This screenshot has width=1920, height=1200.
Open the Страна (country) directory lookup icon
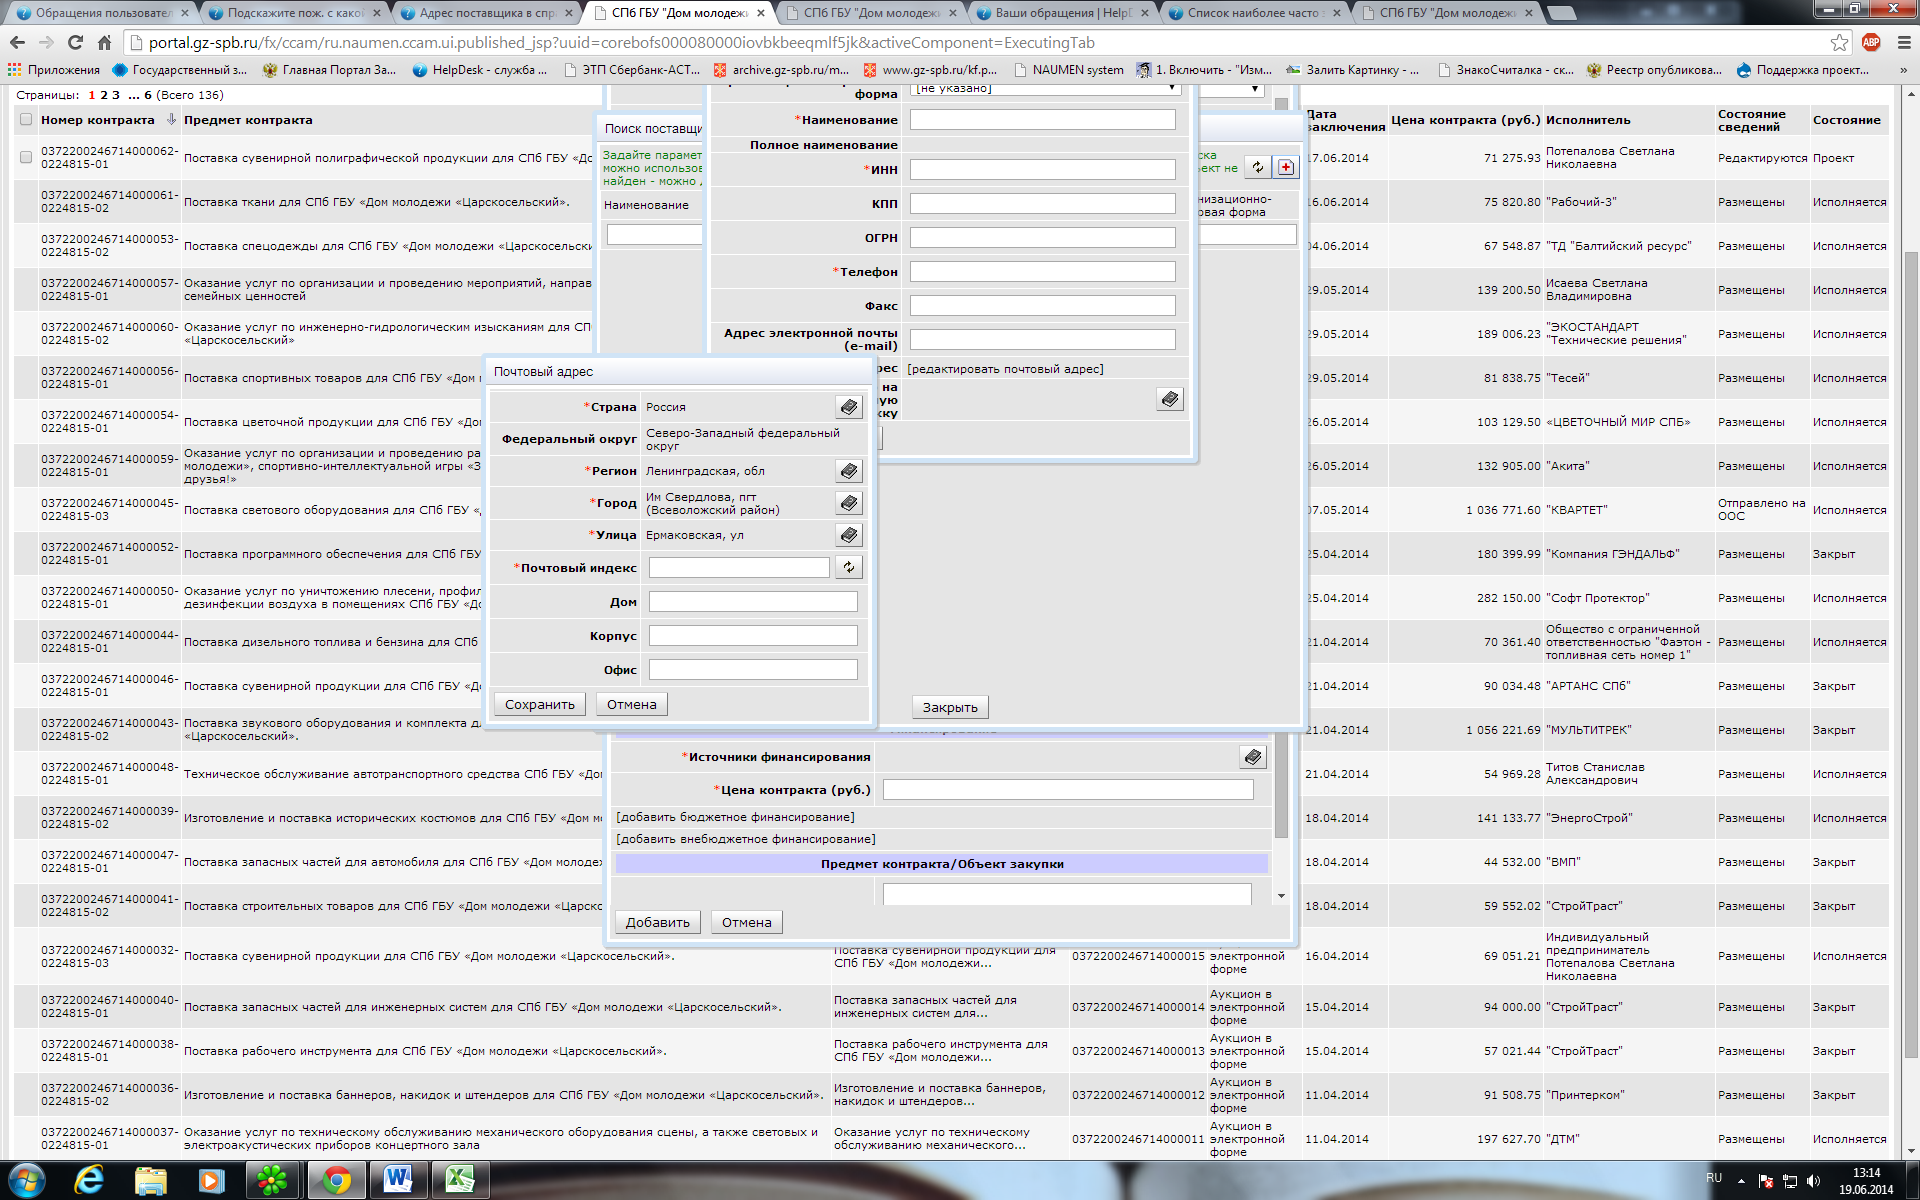tap(848, 407)
